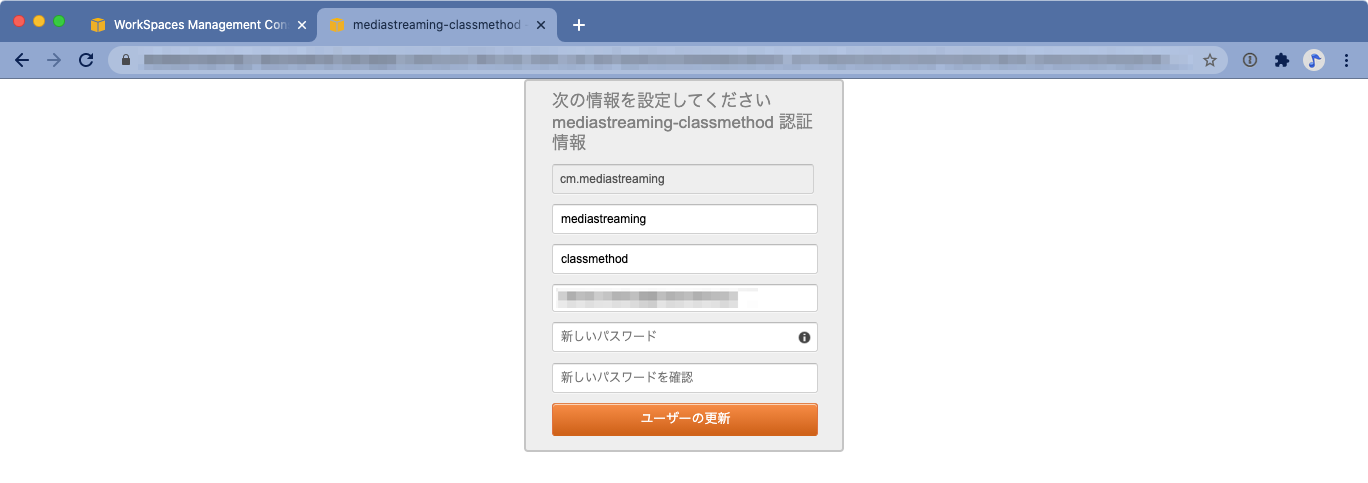Open a new browser tab

(579, 25)
